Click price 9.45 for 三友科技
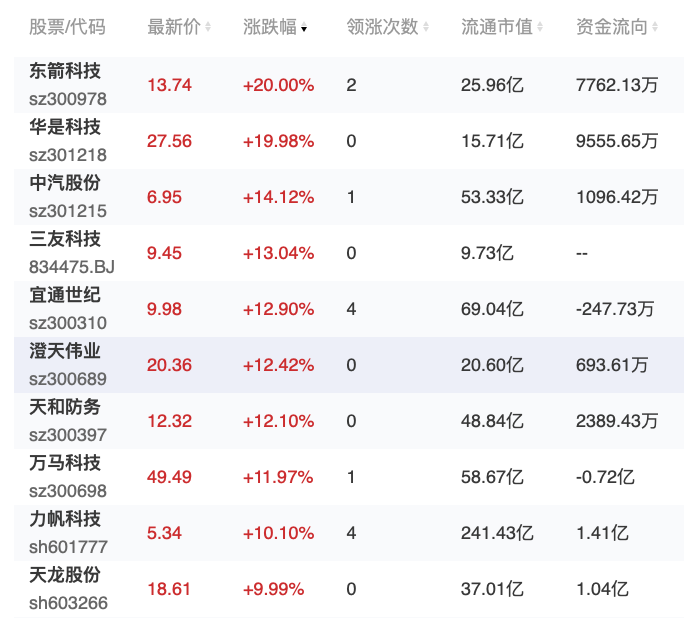Image resolution: width=684 pixels, height=618 pixels. [164, 253]
